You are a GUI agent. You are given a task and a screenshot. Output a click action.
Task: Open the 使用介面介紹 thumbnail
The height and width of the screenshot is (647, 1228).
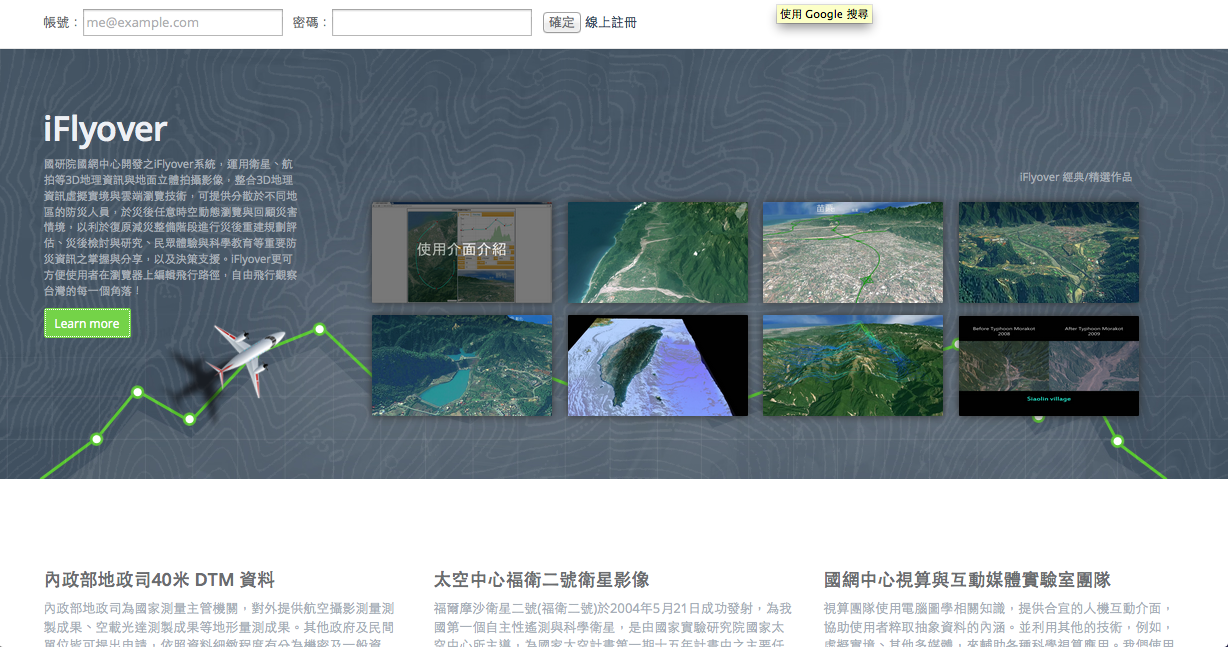click(462, 253)
